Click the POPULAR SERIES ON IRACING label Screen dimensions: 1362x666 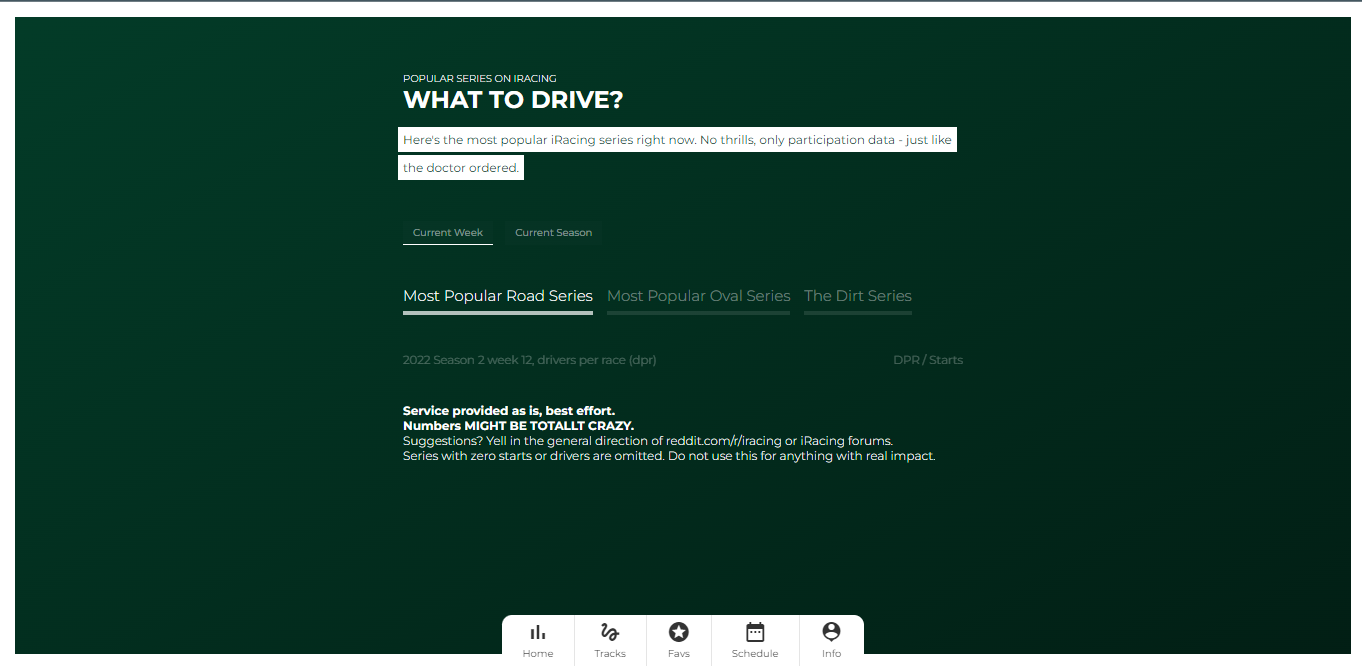coord(480,78)
